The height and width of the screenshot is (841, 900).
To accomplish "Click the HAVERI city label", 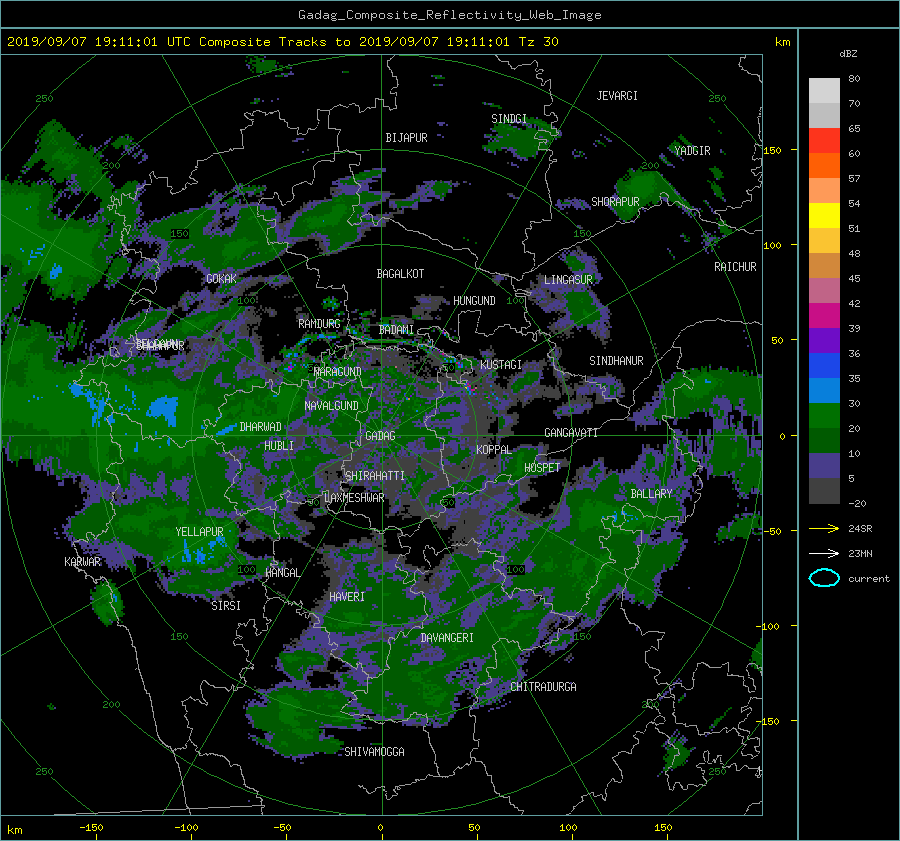I will coord(347,597).
